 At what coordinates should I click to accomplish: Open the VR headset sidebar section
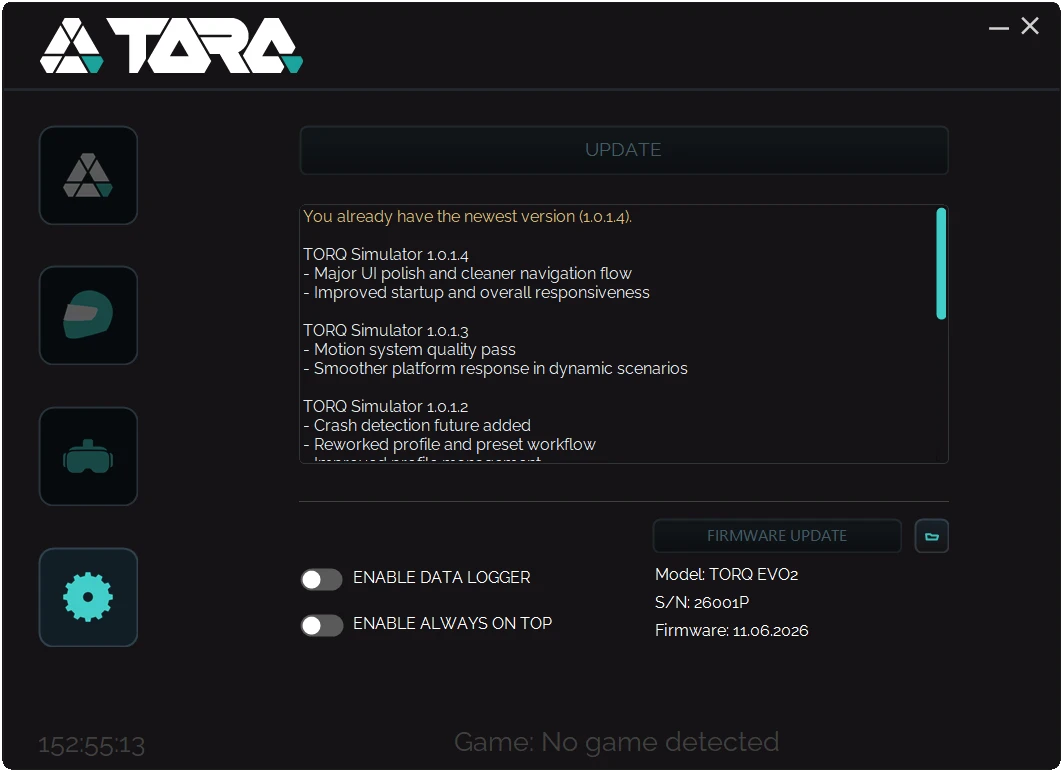click(x=88, y=456)
